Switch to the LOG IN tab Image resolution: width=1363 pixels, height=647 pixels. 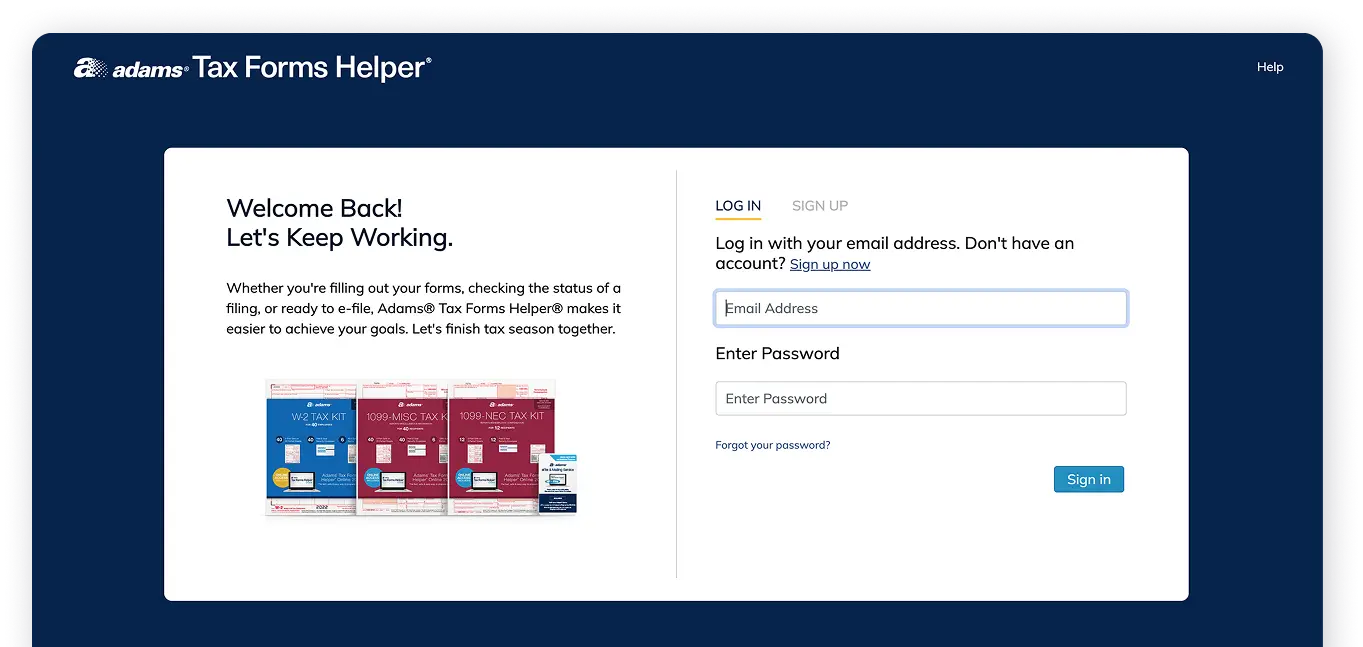point(738,206)
